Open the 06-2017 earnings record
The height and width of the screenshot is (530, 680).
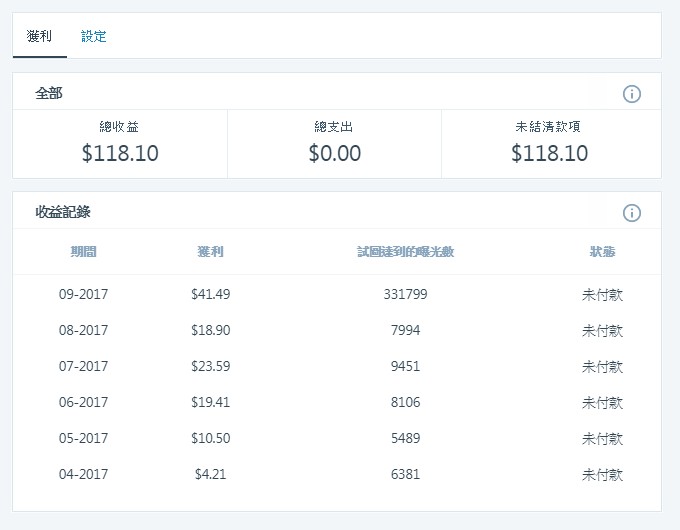tap(84, 403)
